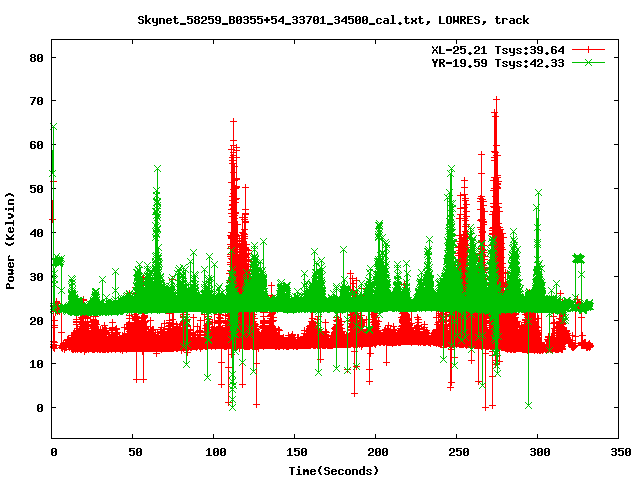Click the green spike top at time zero

pyautogui.click(x=53, y=127)
